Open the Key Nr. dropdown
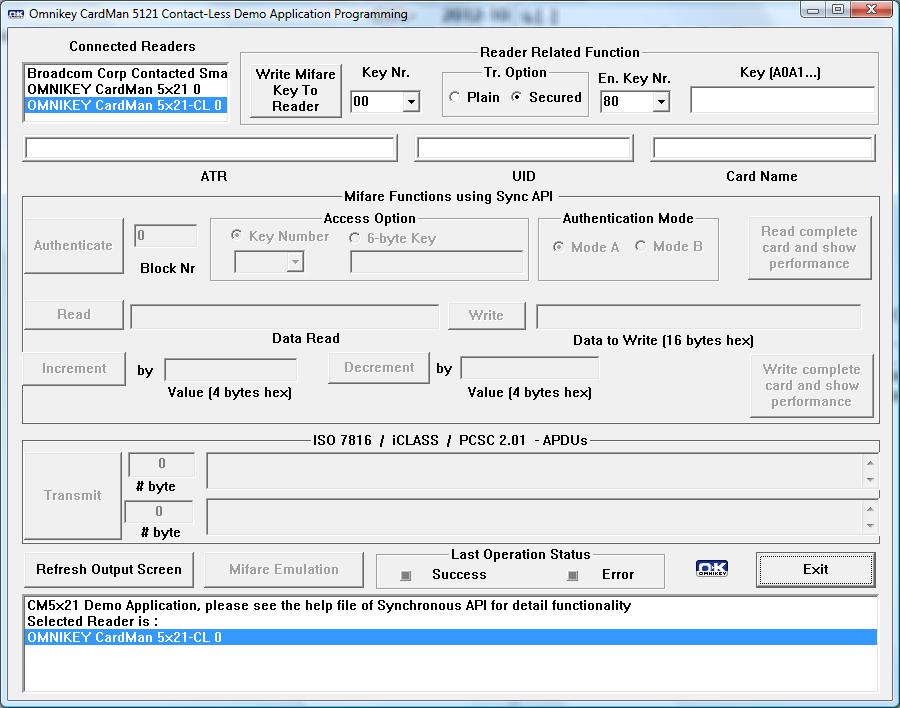The image size is (900, 708). [411, 102]
